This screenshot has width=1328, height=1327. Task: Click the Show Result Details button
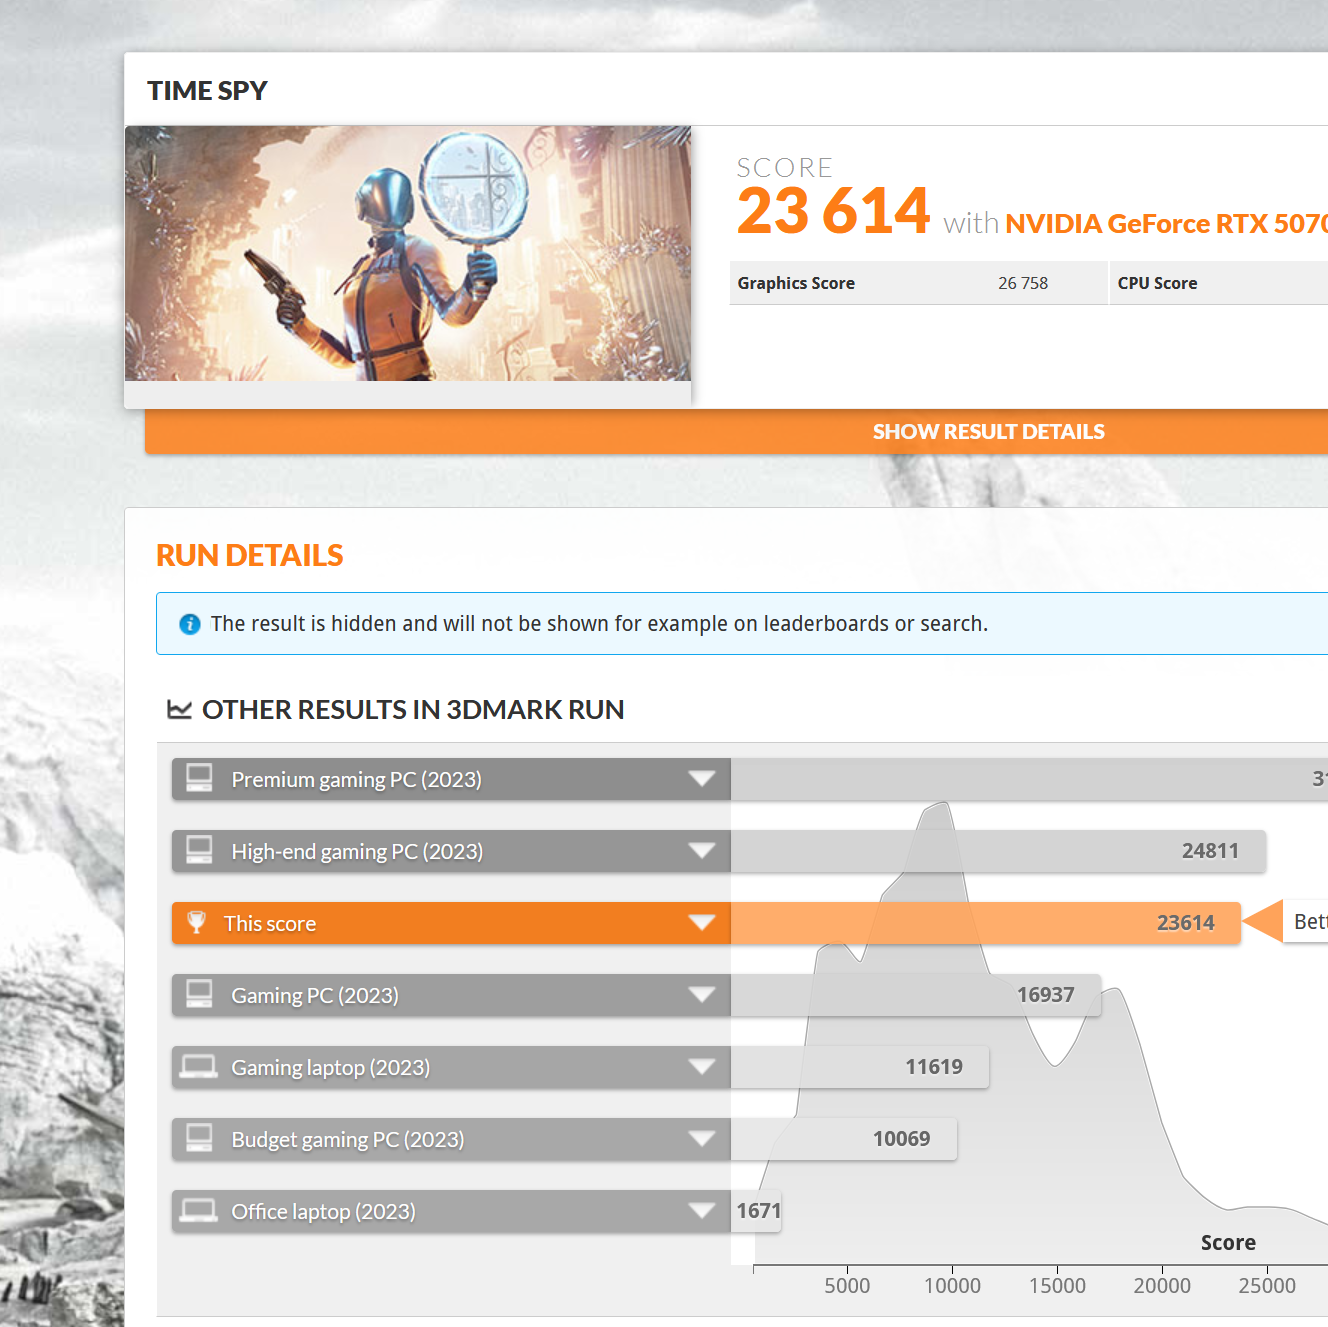988,432
